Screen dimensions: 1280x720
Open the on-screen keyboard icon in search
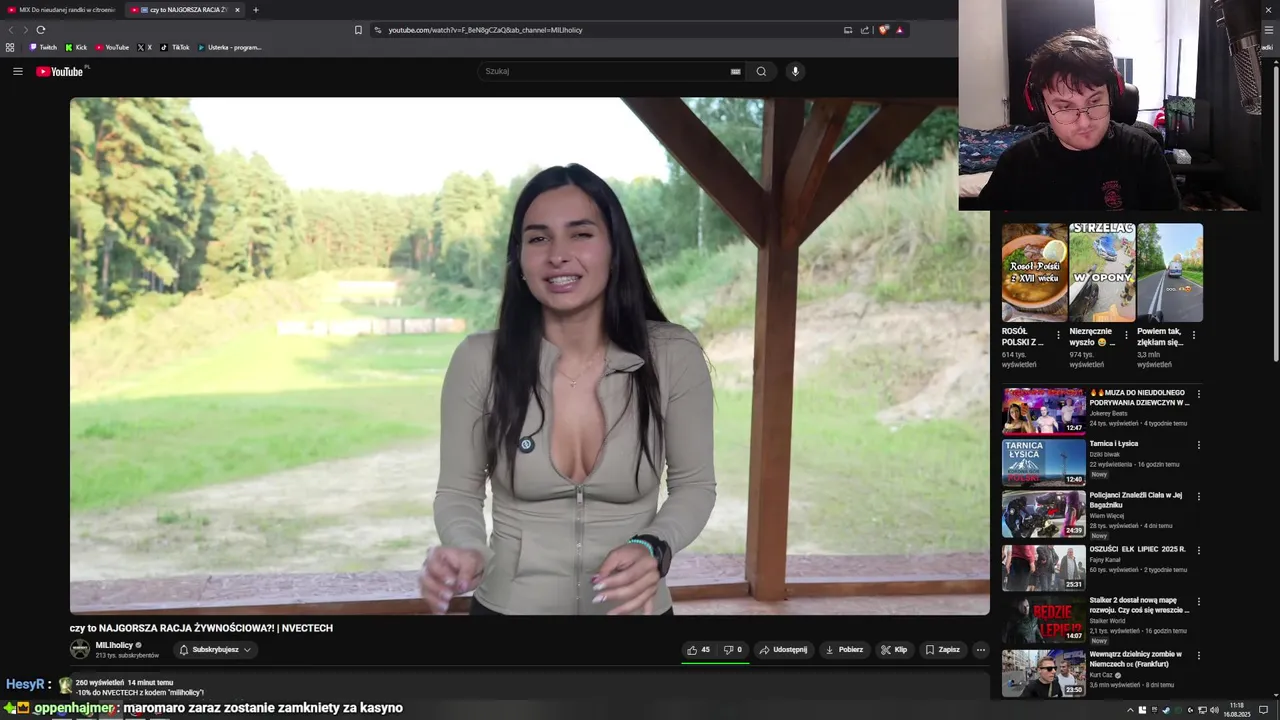click(x=735, y=71)
